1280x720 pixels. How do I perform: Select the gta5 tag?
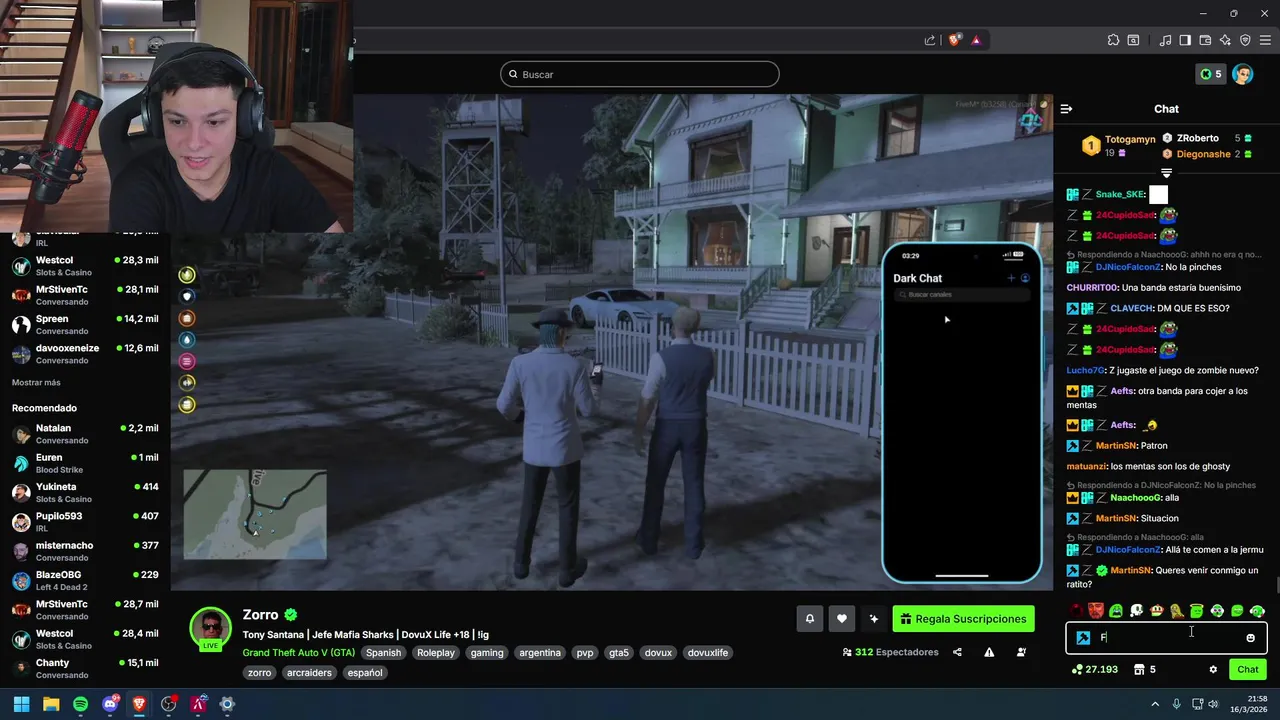pyautogui.click(x=619, y=653)
